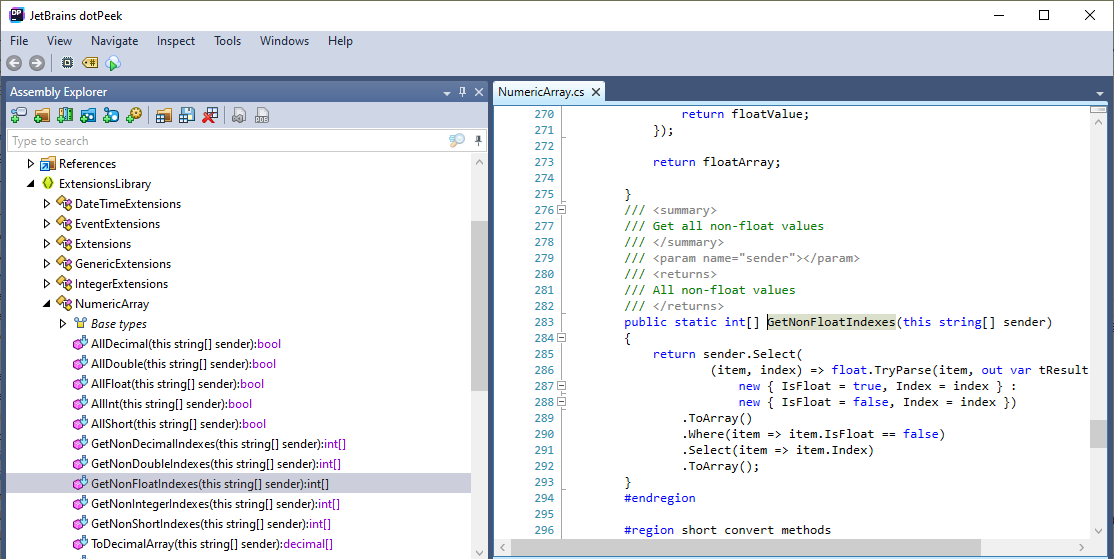Image resolution: width=1114 pixels, height=559 pixels.
Task: Pin the search filter pushpin icon
Action: tap(479, 141)
